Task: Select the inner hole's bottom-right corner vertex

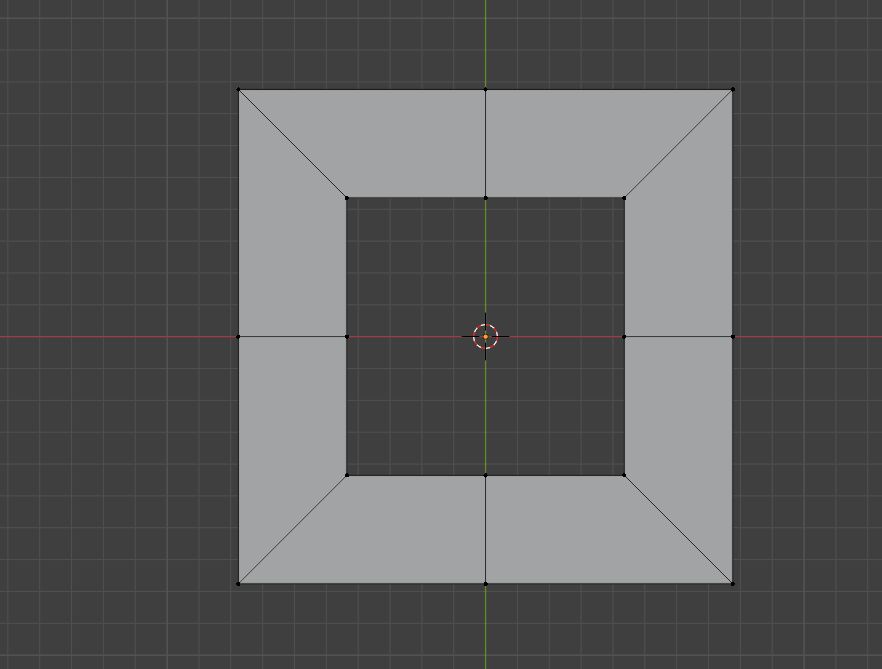Action: tap(624, 475)
